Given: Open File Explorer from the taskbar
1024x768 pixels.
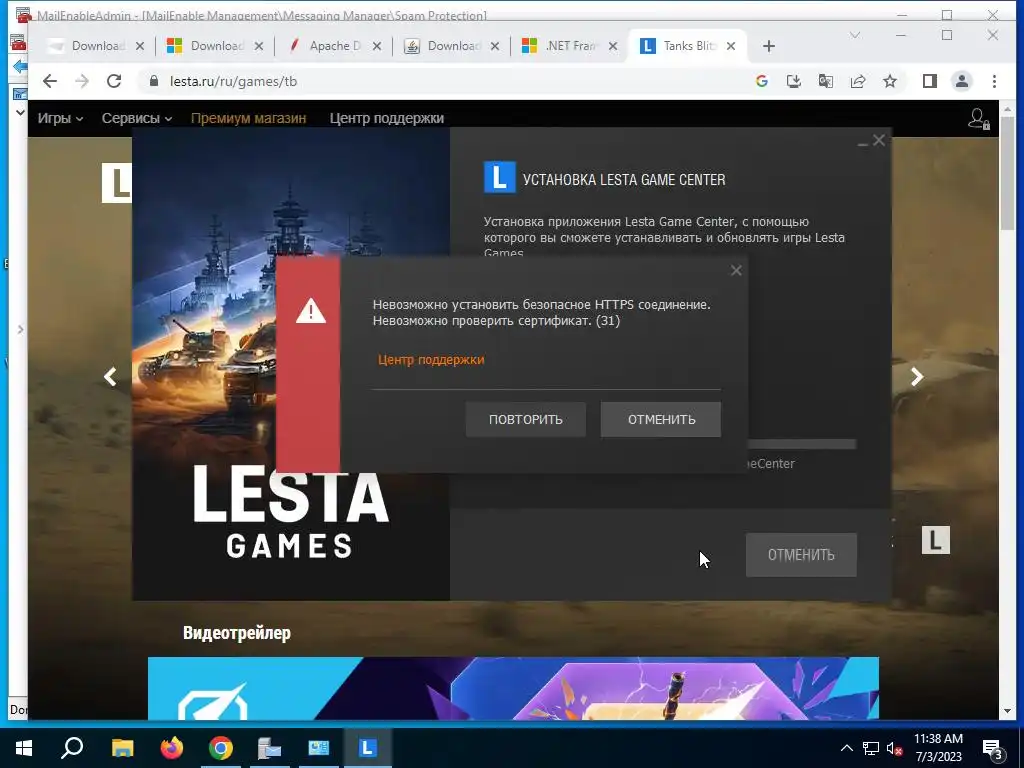Looking at the screenshot, I should 122,748.
